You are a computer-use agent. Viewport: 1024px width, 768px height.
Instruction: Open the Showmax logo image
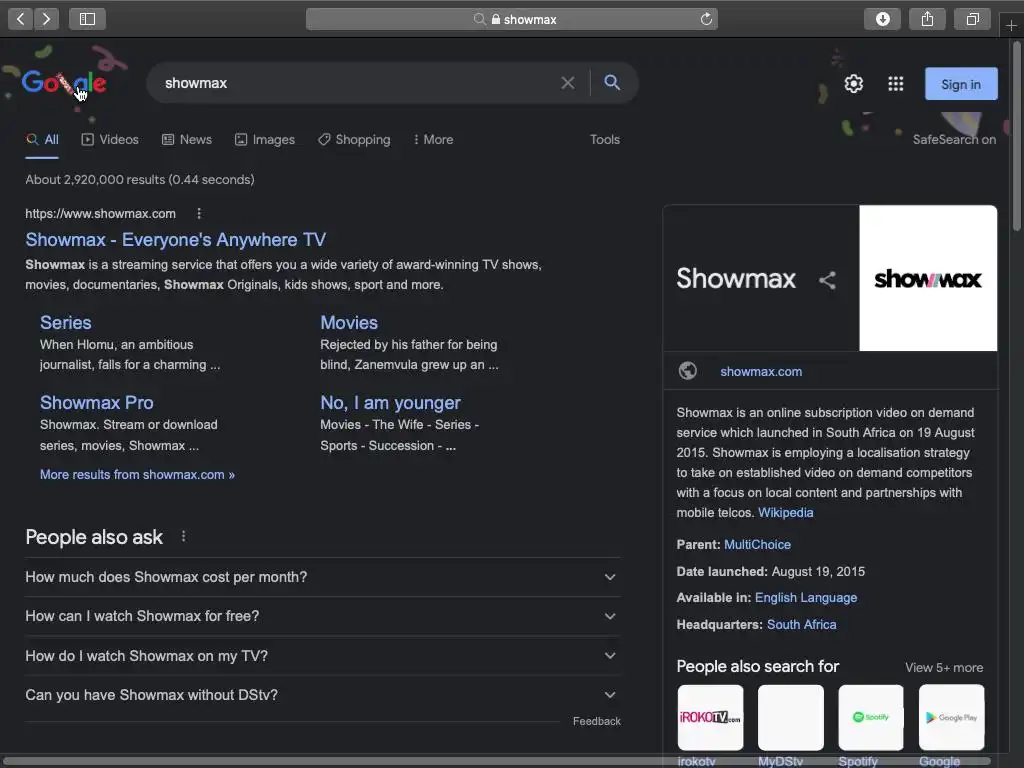point(928,278)
